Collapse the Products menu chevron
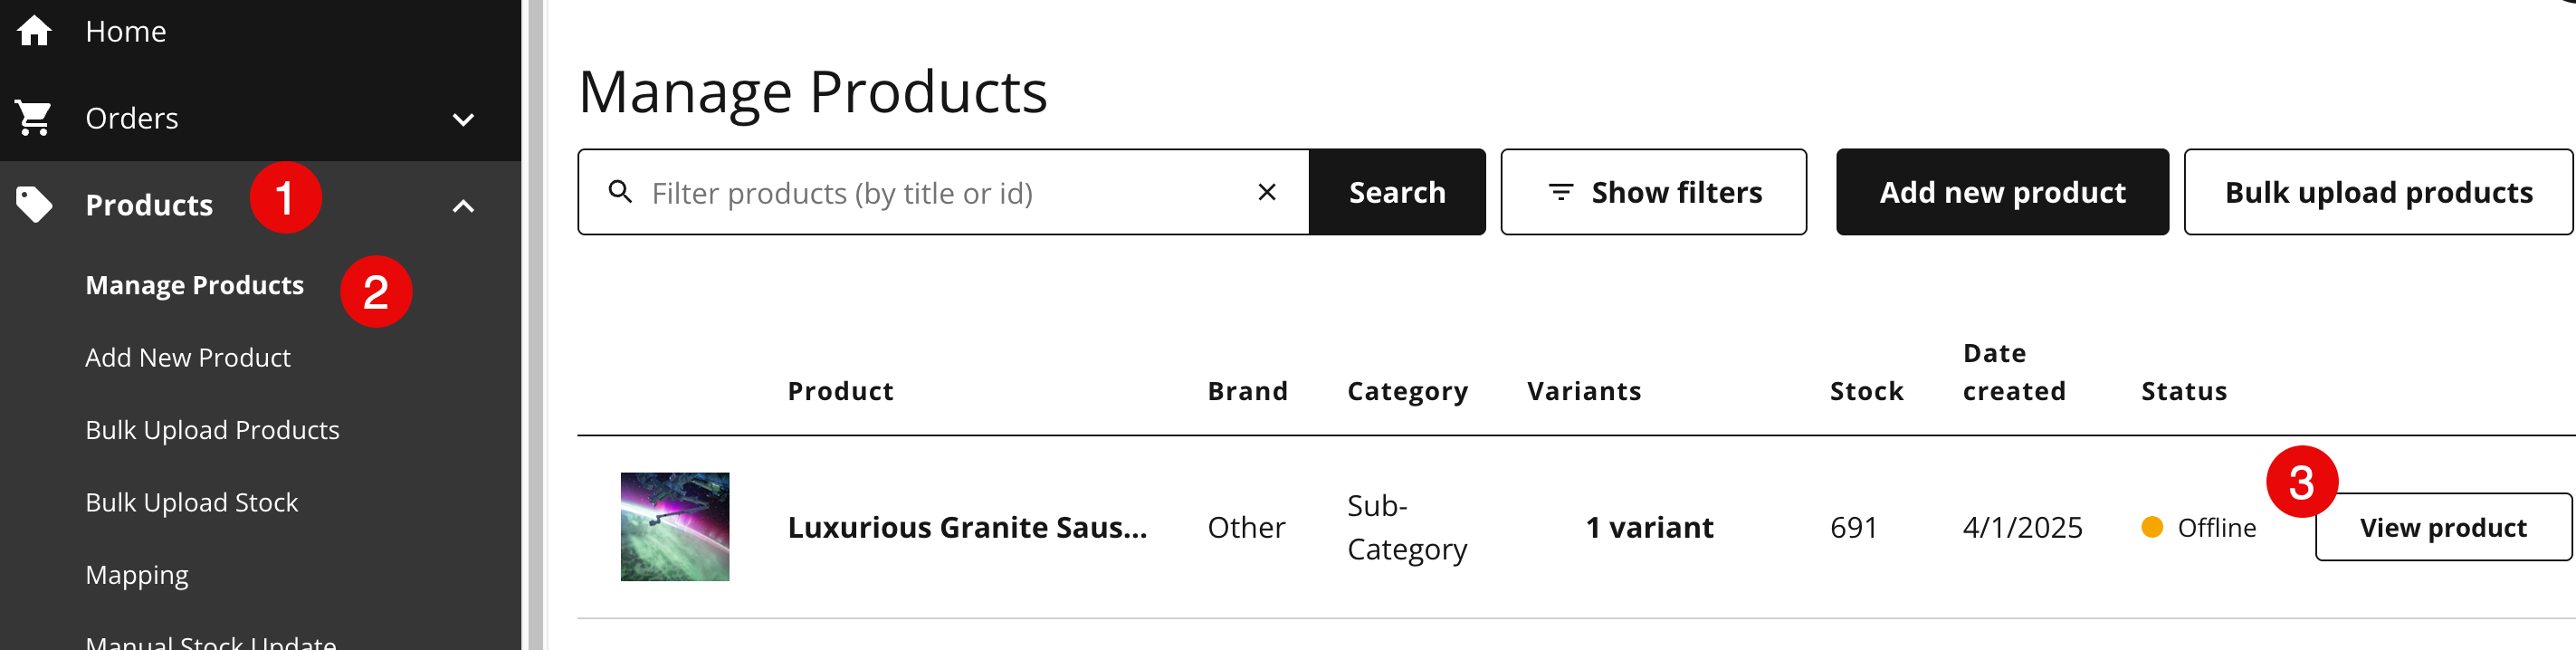 463,206
